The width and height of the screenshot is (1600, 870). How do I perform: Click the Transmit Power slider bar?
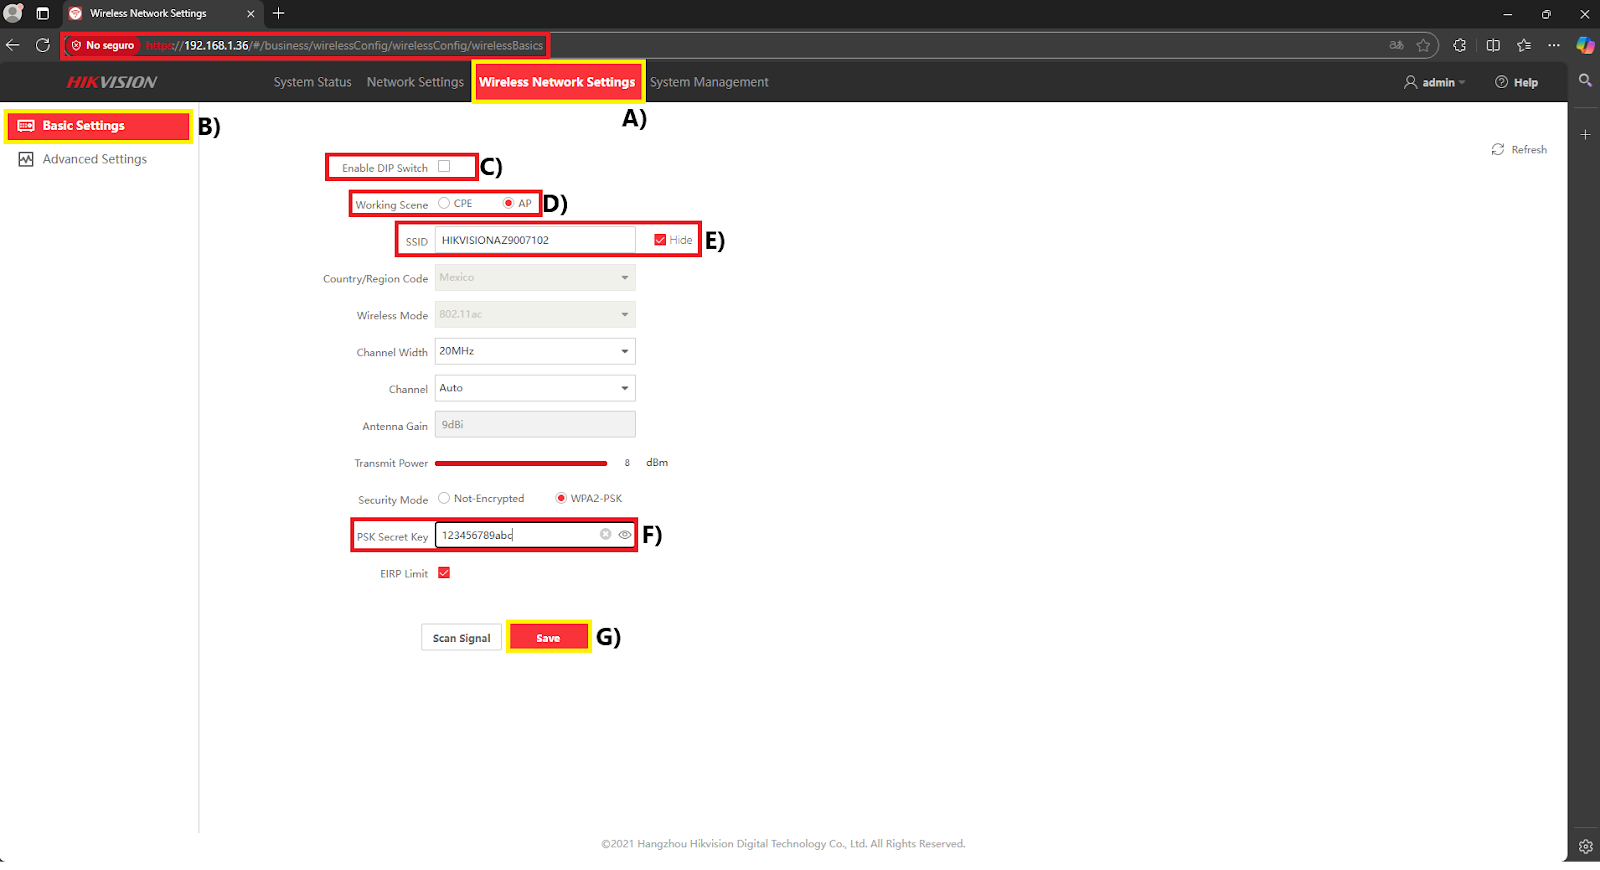click(521, 463)
